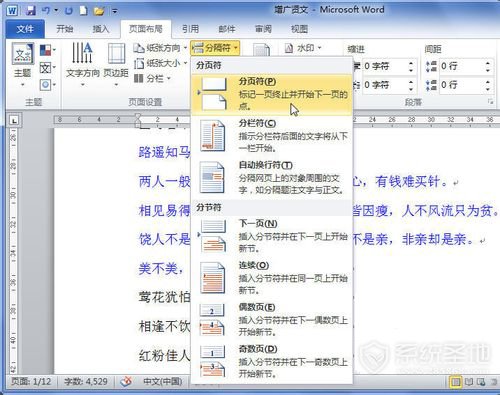The width and height of the screenshot is (500, 395).
Task: Insert 连续(O) continuous section break
Action: pyautogui.click(x=272, y=278)
